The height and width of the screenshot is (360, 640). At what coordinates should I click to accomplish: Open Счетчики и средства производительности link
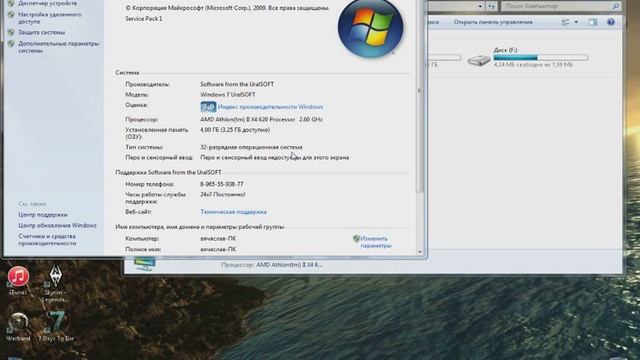coord(47,240)
